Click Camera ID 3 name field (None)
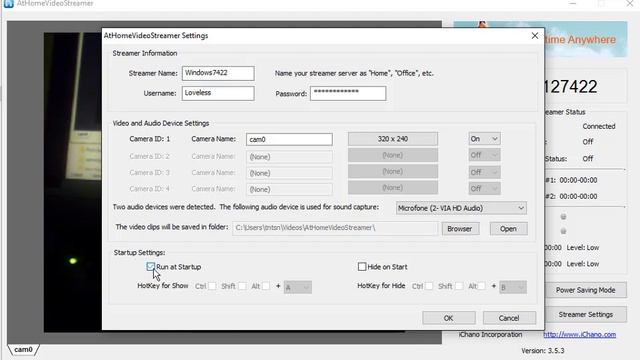640x360 pixels. (289, 173)
